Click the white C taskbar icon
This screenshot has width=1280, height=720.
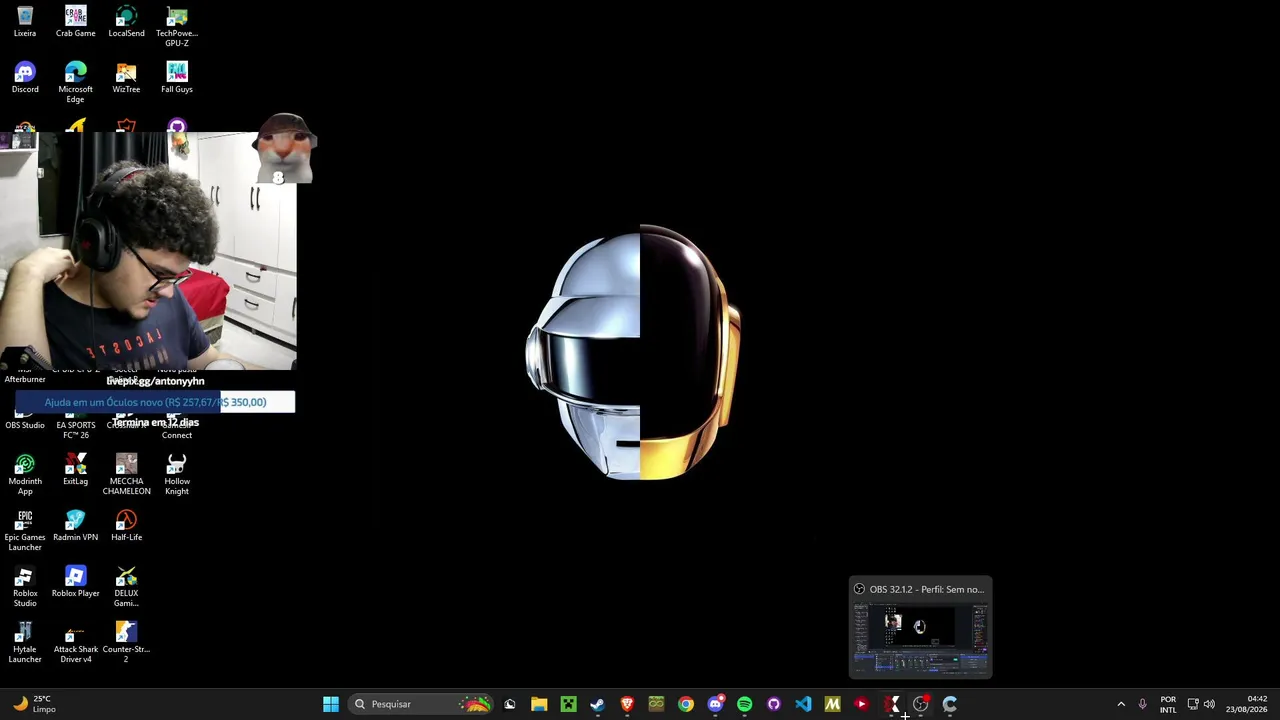(949, 704)
